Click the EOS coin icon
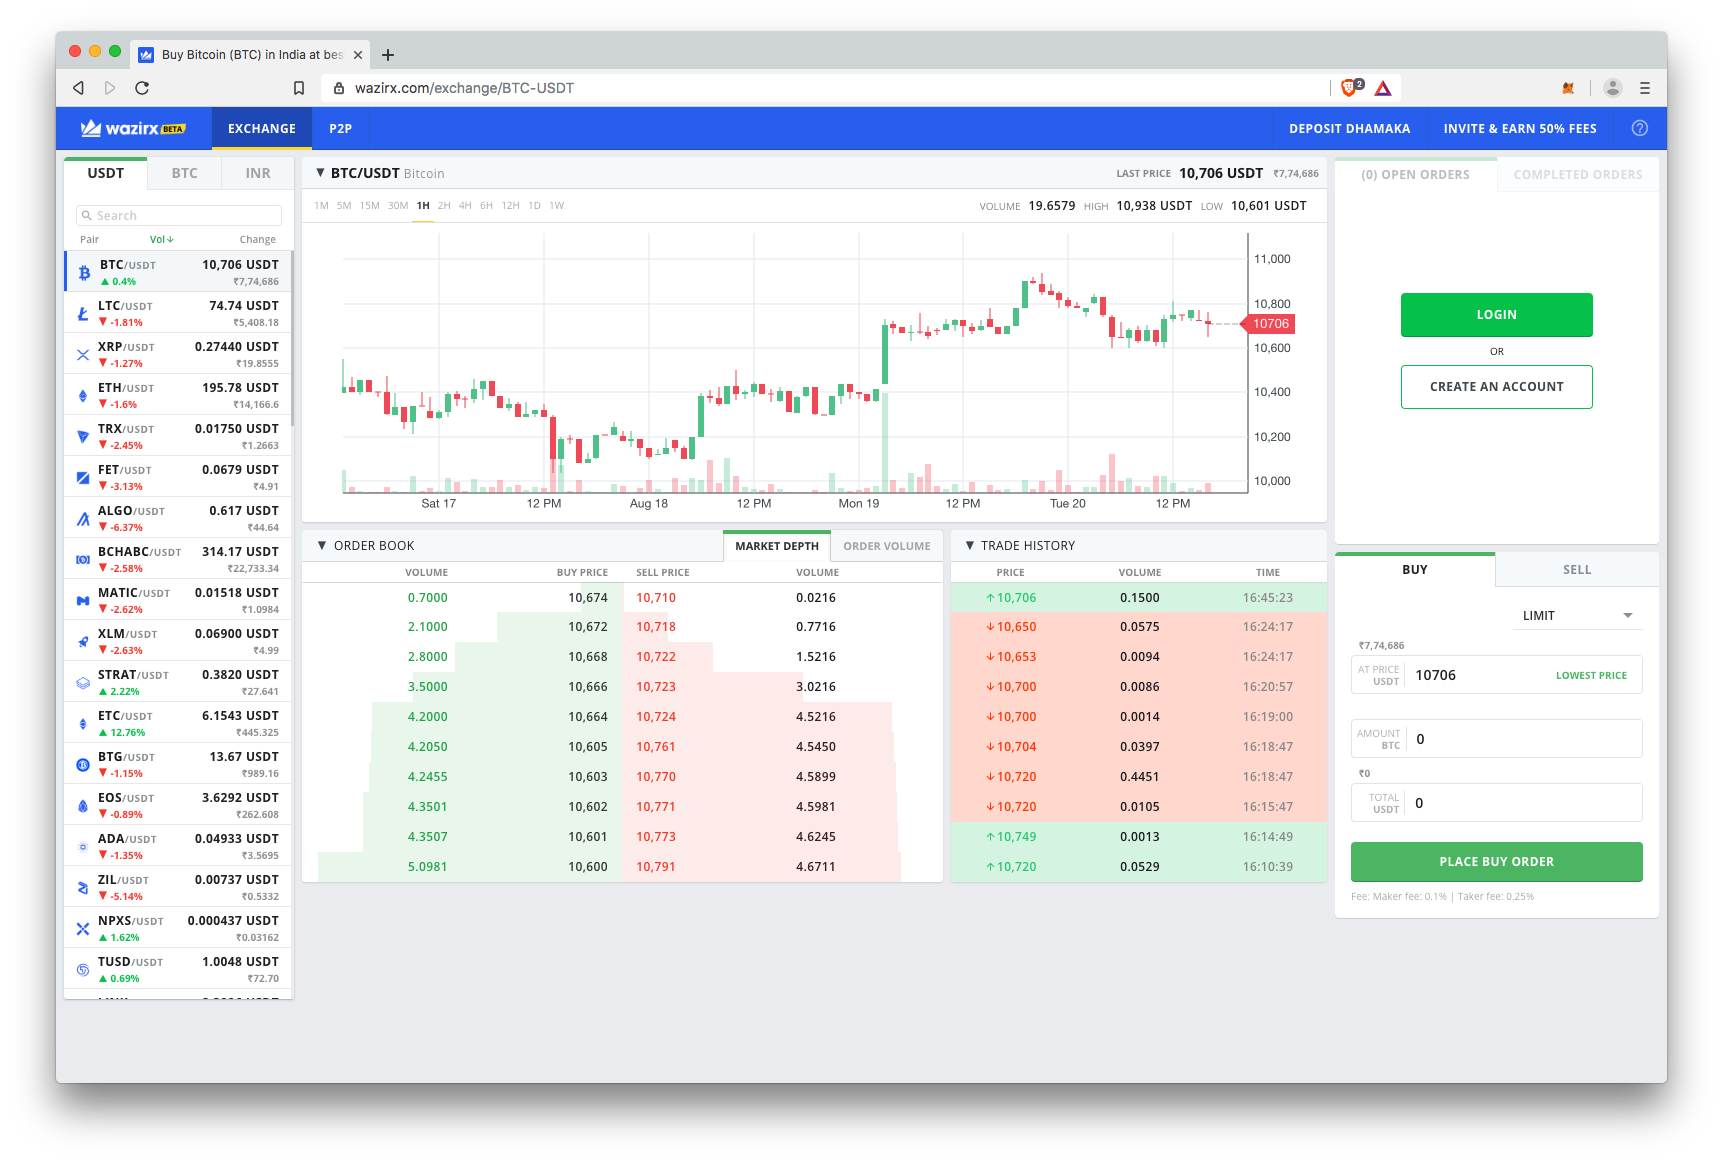This screenshot has height=1163, width=1723. point(83,805)
